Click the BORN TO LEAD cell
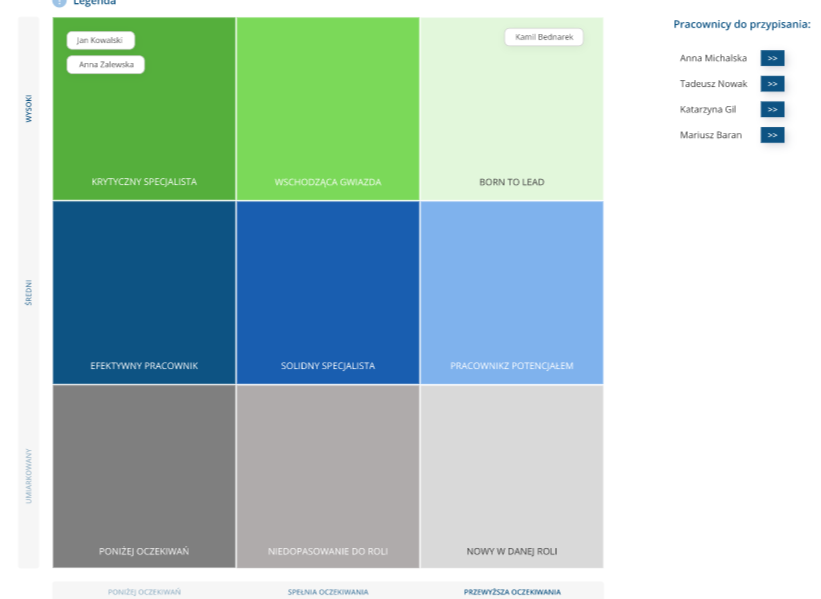This screenshot has height=599, width=821. [512, 109]
